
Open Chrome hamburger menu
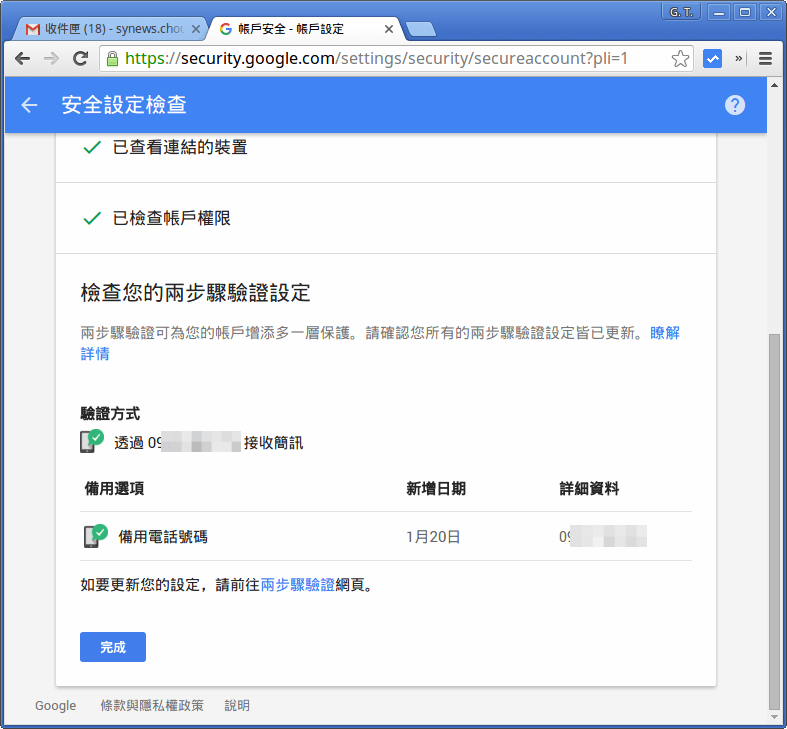click(765, 59)
